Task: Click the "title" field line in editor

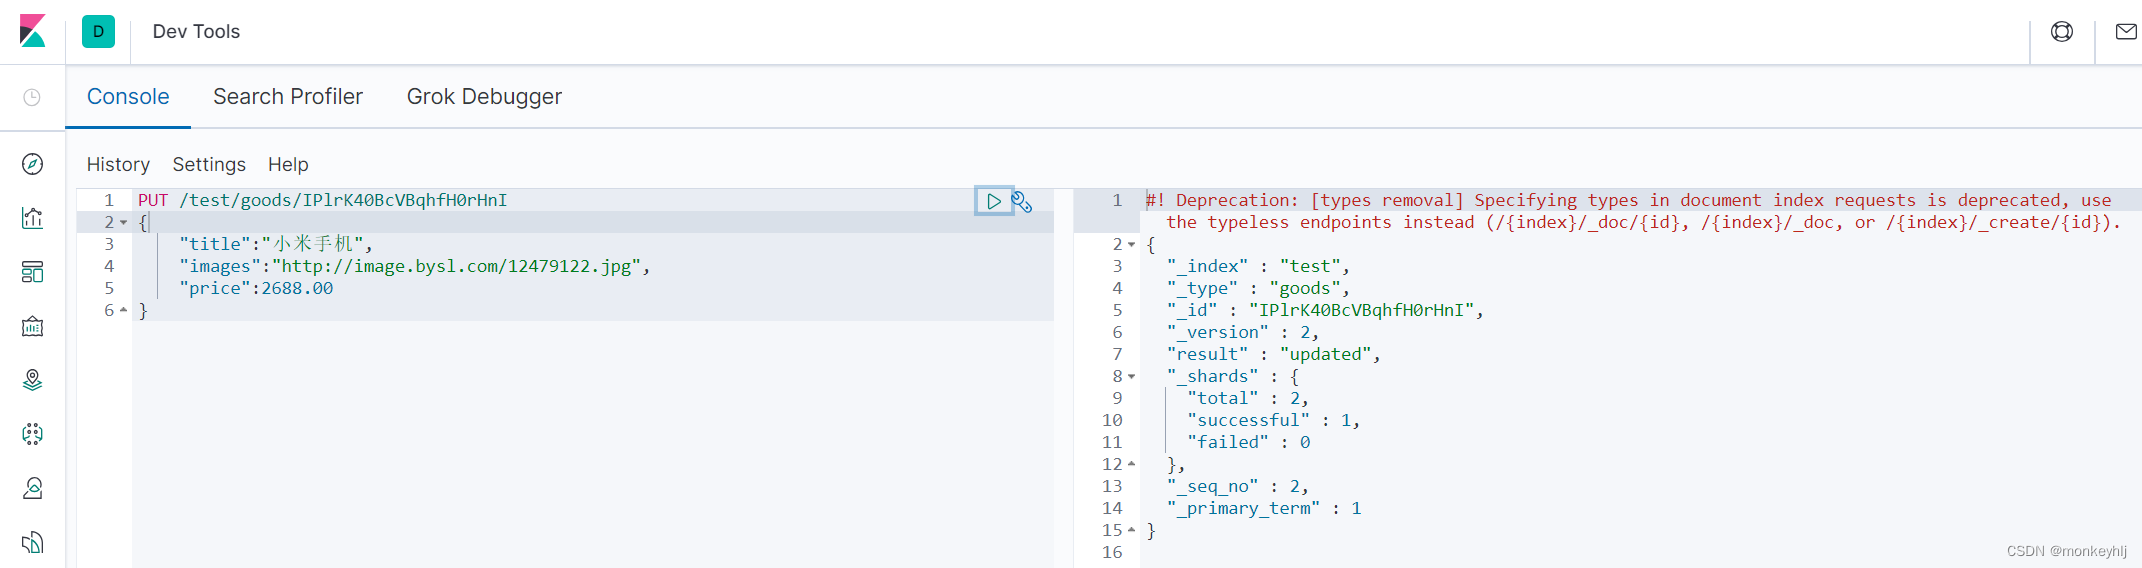Action: 276,244
